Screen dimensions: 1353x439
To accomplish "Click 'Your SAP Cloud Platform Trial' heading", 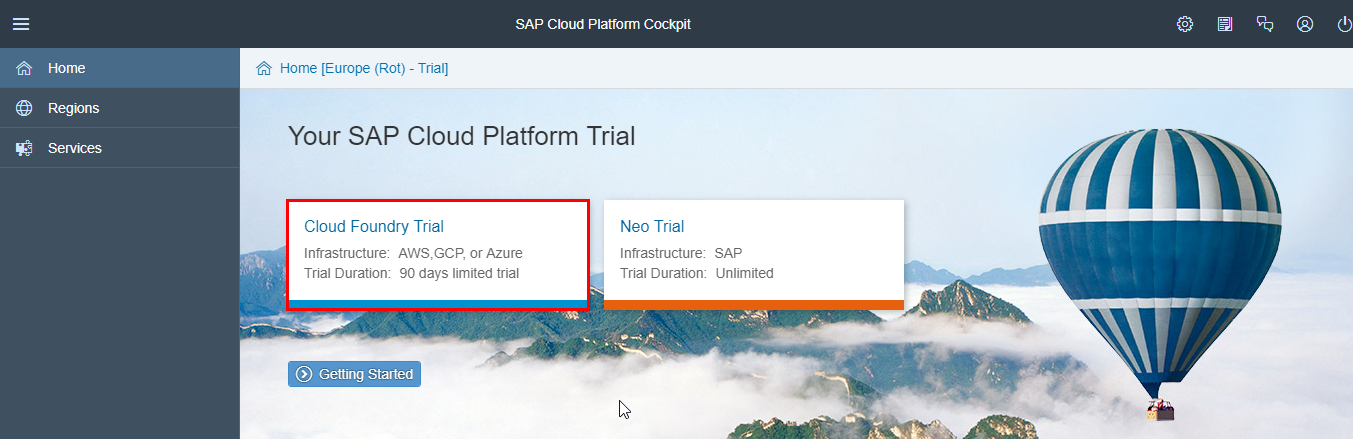I will [x=462, y=137].
